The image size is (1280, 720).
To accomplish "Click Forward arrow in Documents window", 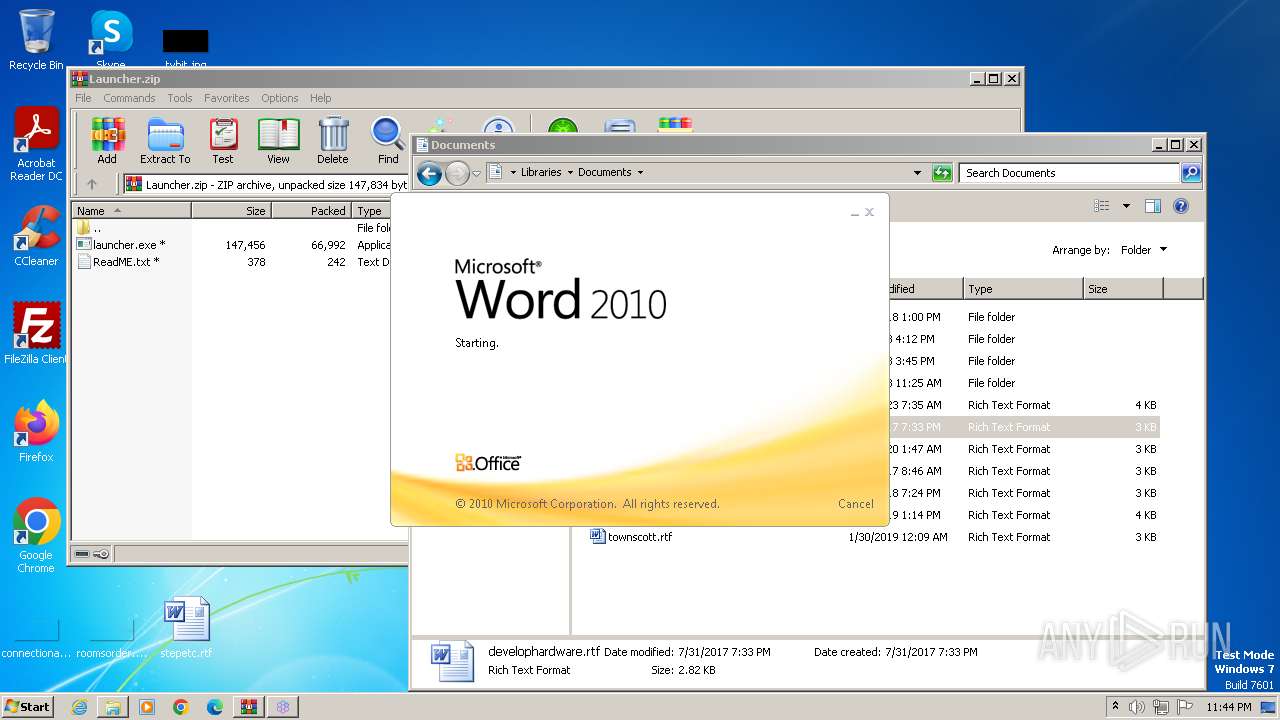I will pyautogui.click(x=457, y=173).
